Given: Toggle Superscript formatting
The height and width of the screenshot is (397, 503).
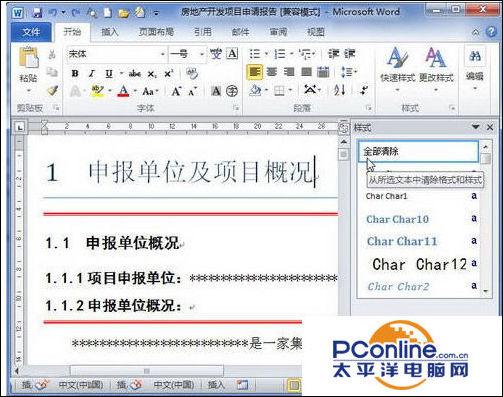Looking at the screenshot, I should coord(169,73).
